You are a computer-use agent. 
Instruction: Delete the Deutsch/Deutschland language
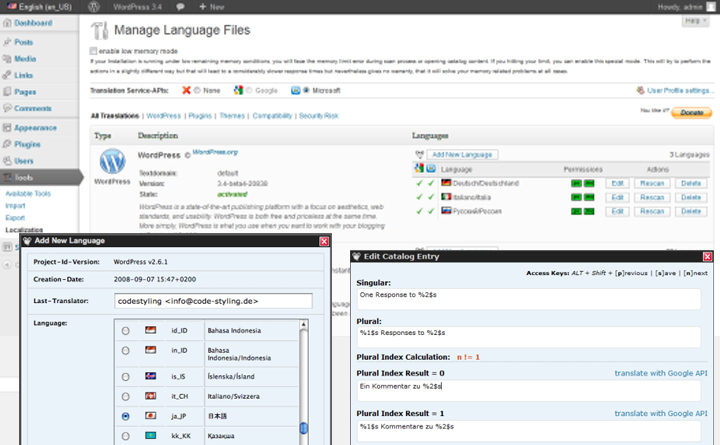(691, 183)
